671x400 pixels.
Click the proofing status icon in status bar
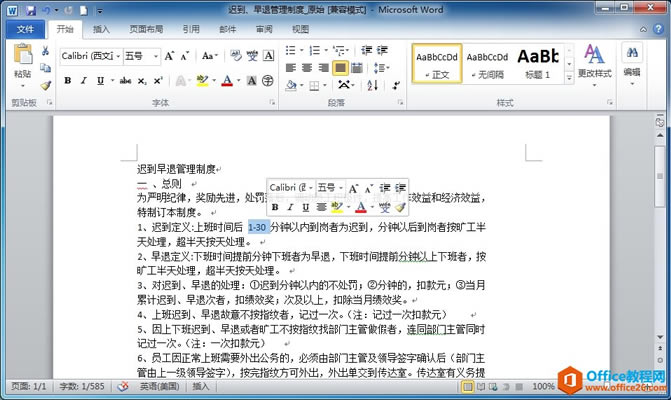(x=123, y=386)
